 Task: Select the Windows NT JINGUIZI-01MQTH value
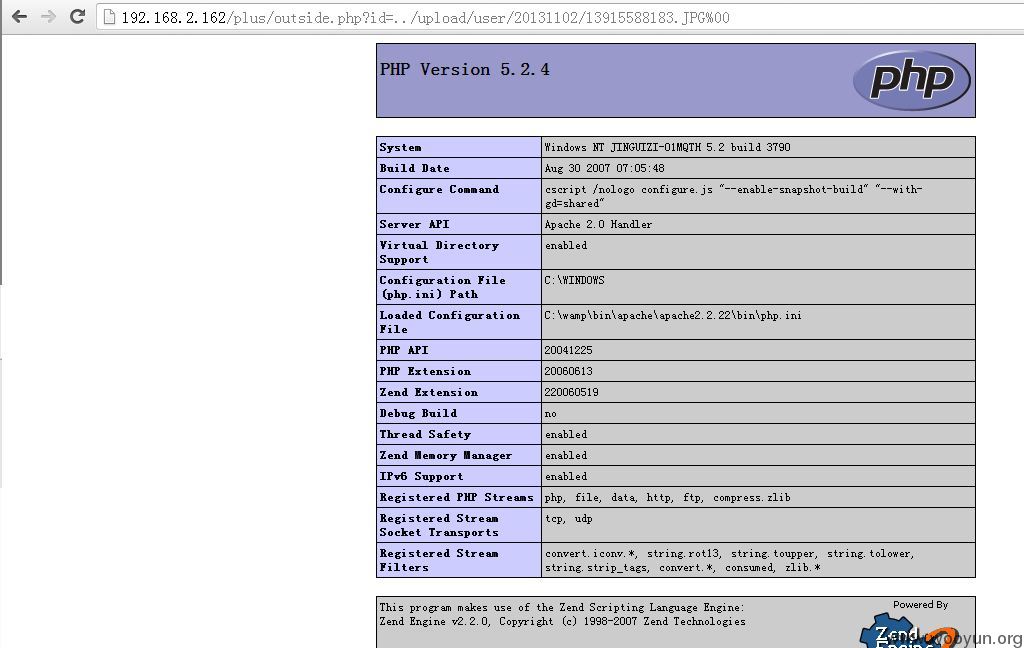pyautogui.click(x=667, y=147)
